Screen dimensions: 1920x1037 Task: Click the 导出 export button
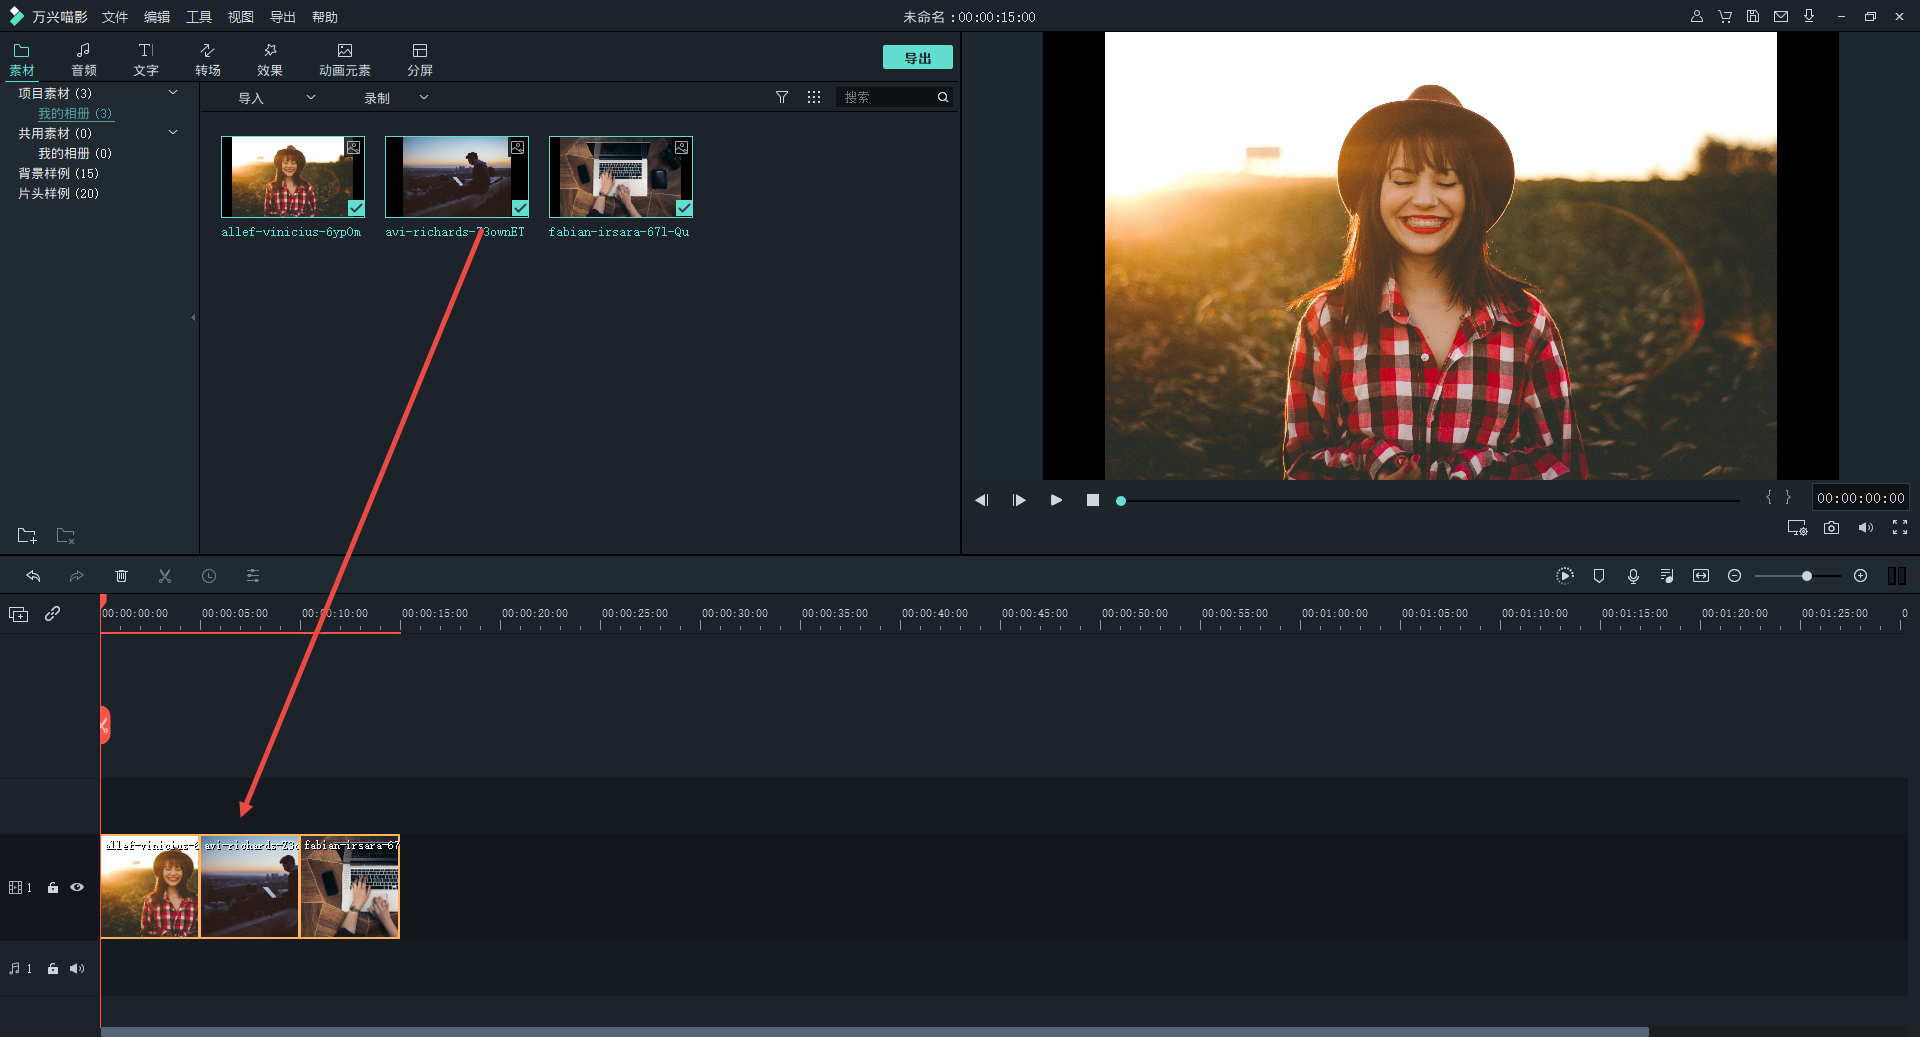917,58
